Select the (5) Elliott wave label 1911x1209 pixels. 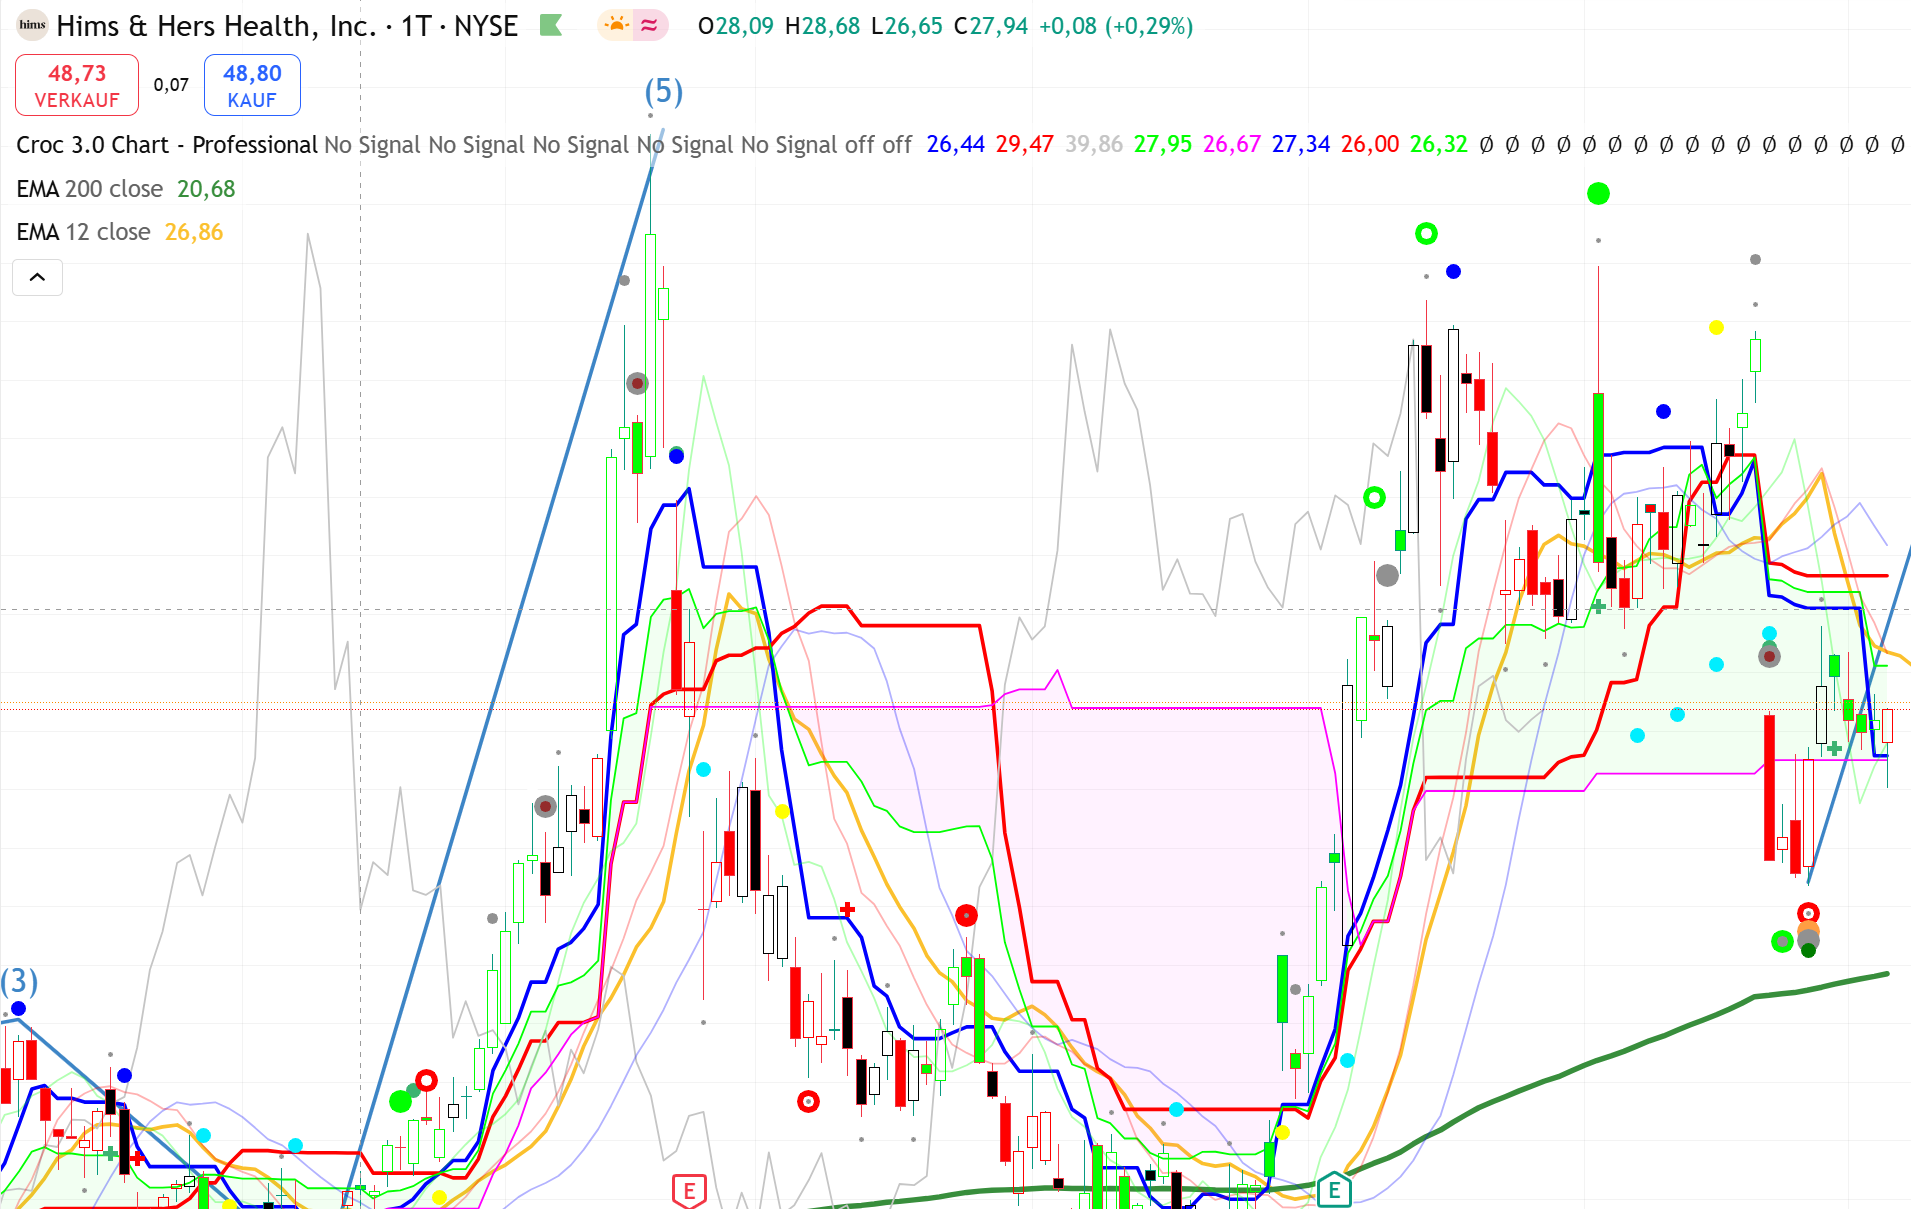pyautogui.click(x=663, y=91)
